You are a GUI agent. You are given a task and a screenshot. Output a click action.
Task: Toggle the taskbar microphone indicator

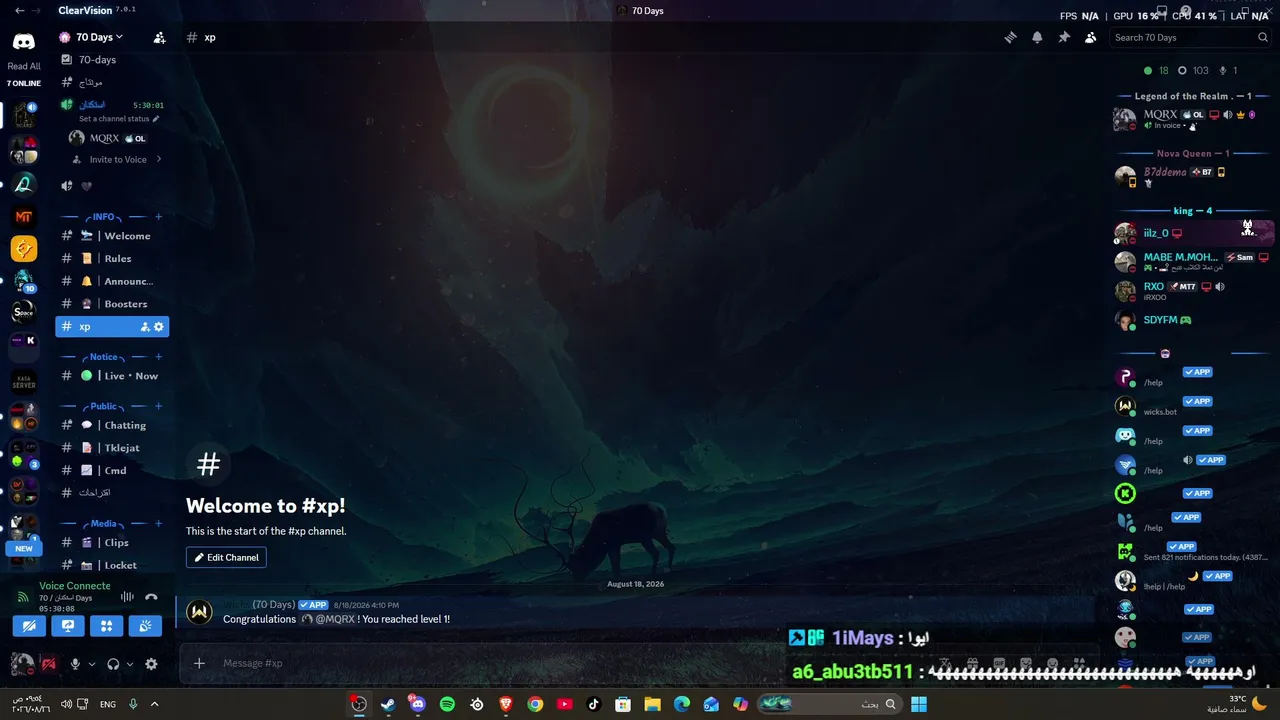tap(132, 704)
